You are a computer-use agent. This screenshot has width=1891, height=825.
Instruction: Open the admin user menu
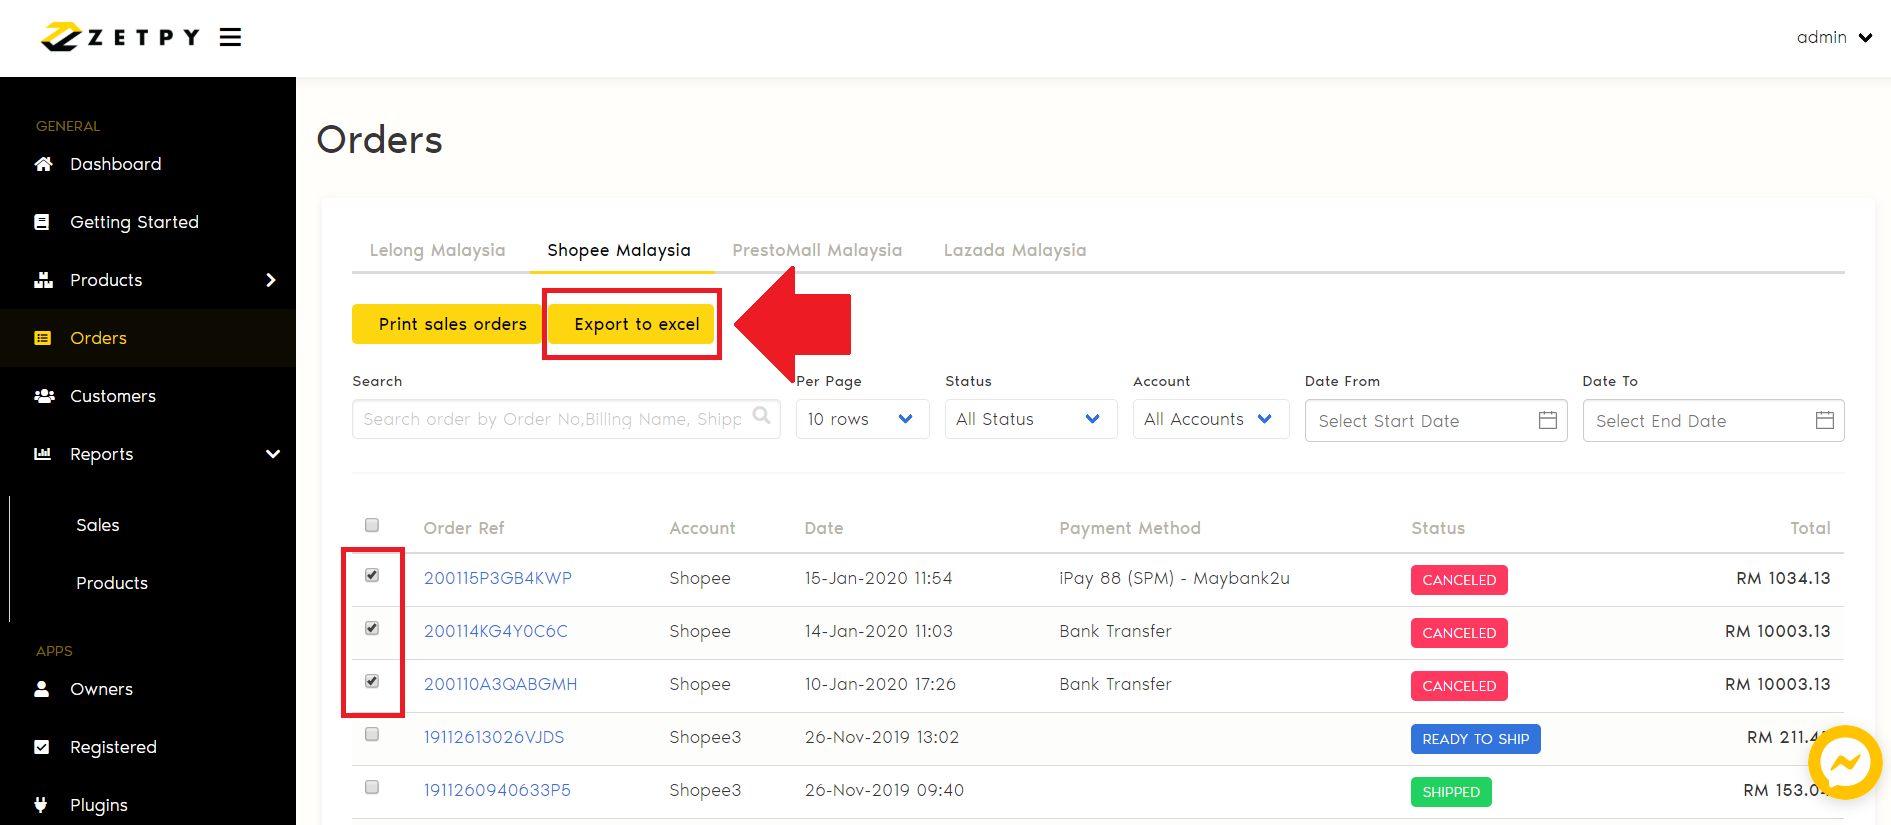(x=1833, y=37)
